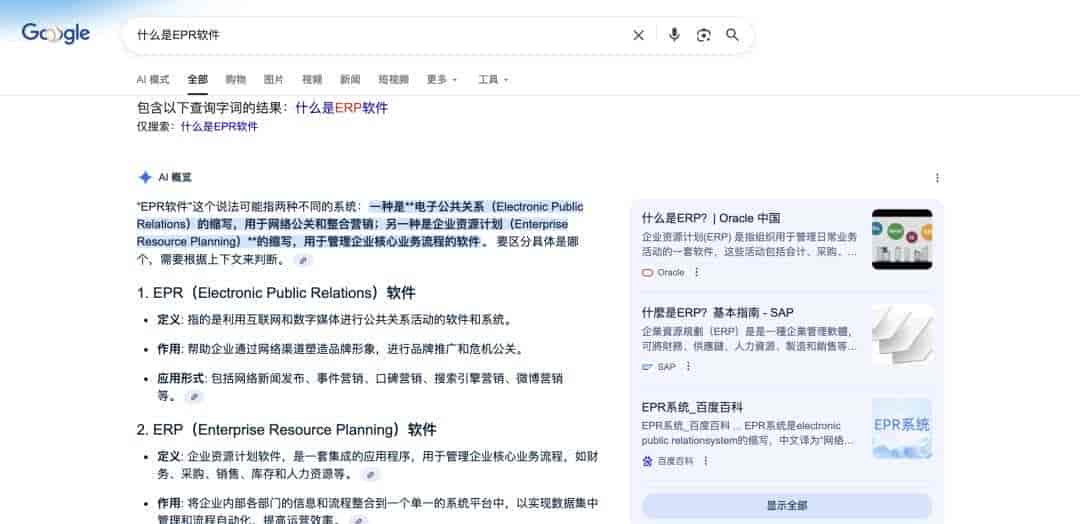This screenshot has width=1080, height=524.
Task: Click the 显示全部 button
Action: 787,505
